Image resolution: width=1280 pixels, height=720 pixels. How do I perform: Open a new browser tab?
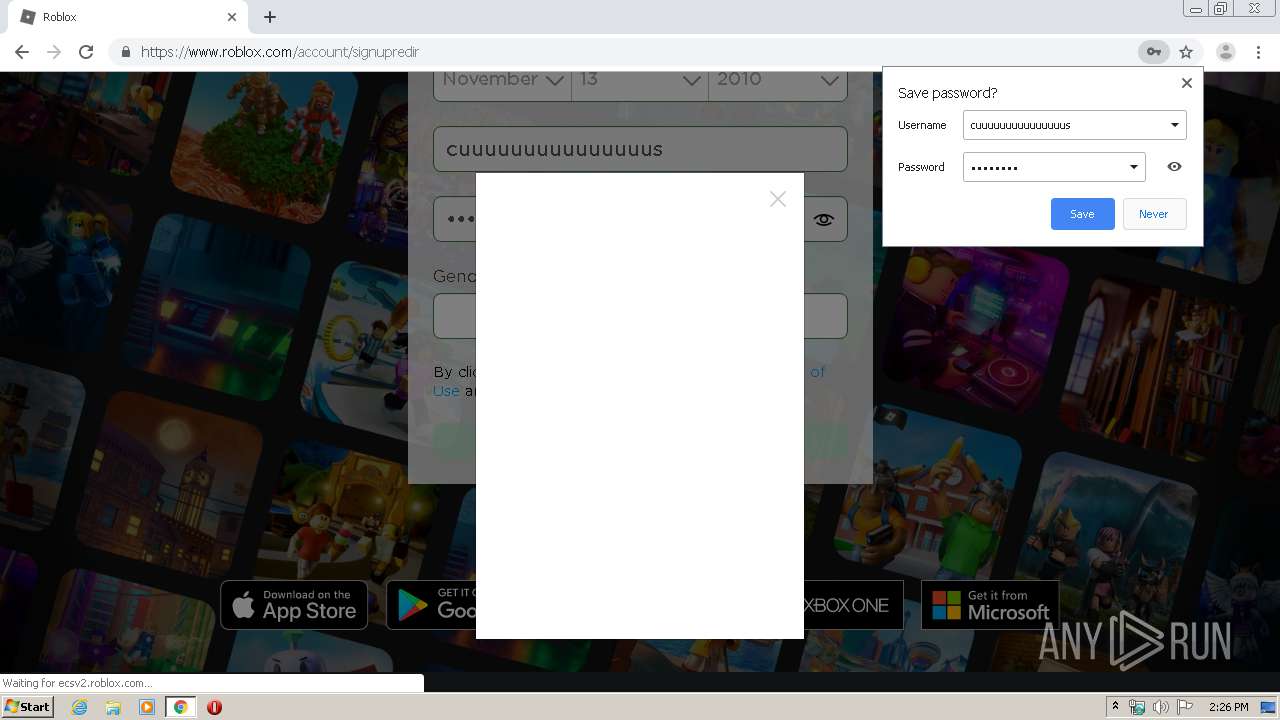[x=270, y=17]
